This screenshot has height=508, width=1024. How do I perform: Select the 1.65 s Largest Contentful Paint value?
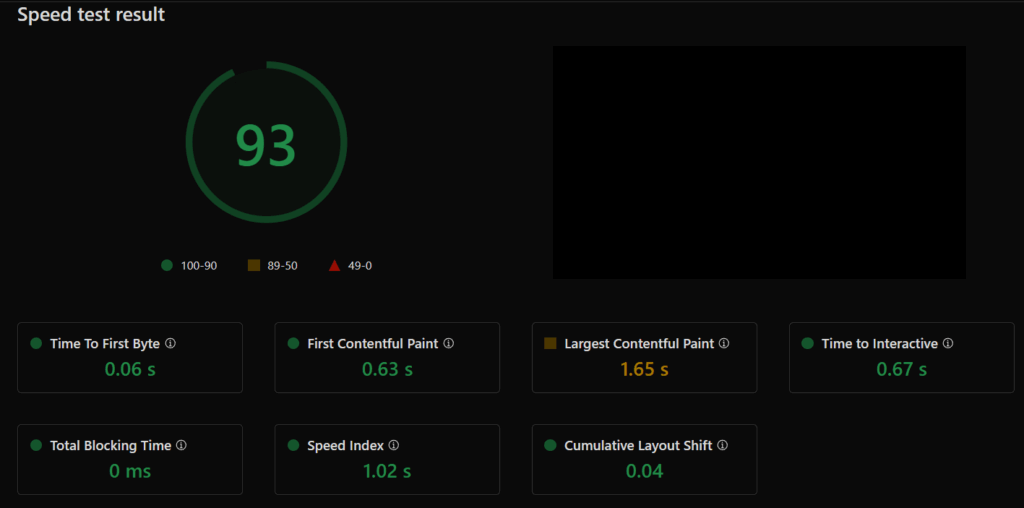coord(644,369)
